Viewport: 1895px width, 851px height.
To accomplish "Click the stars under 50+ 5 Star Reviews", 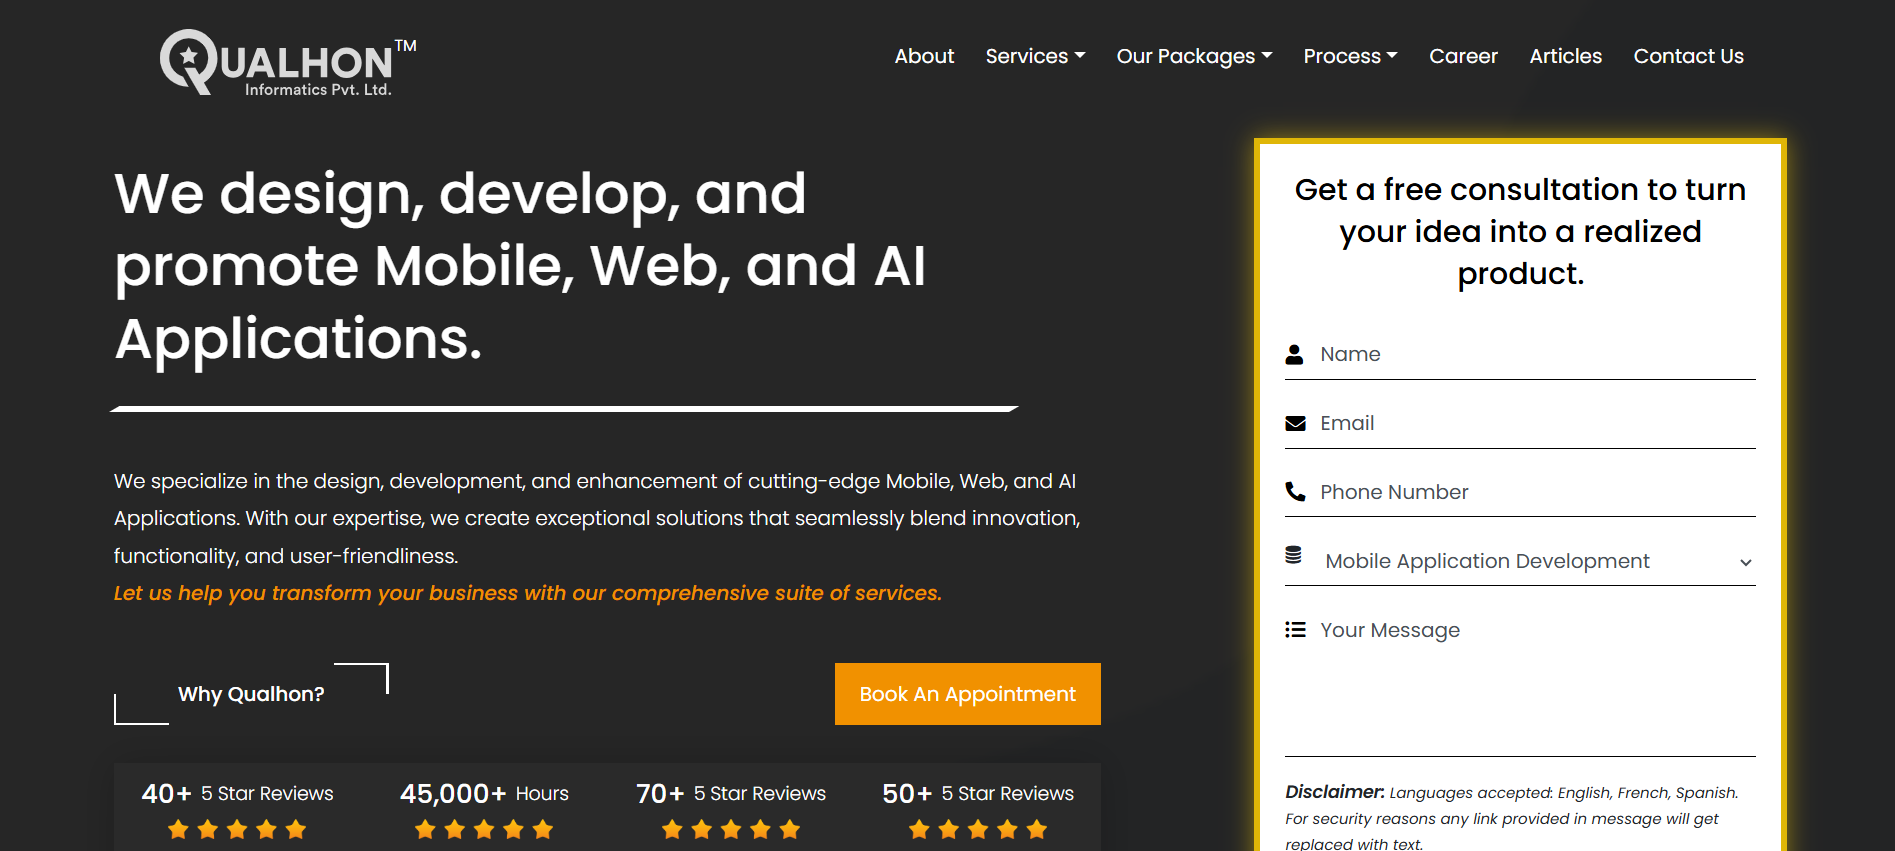I will pos(978,829).
